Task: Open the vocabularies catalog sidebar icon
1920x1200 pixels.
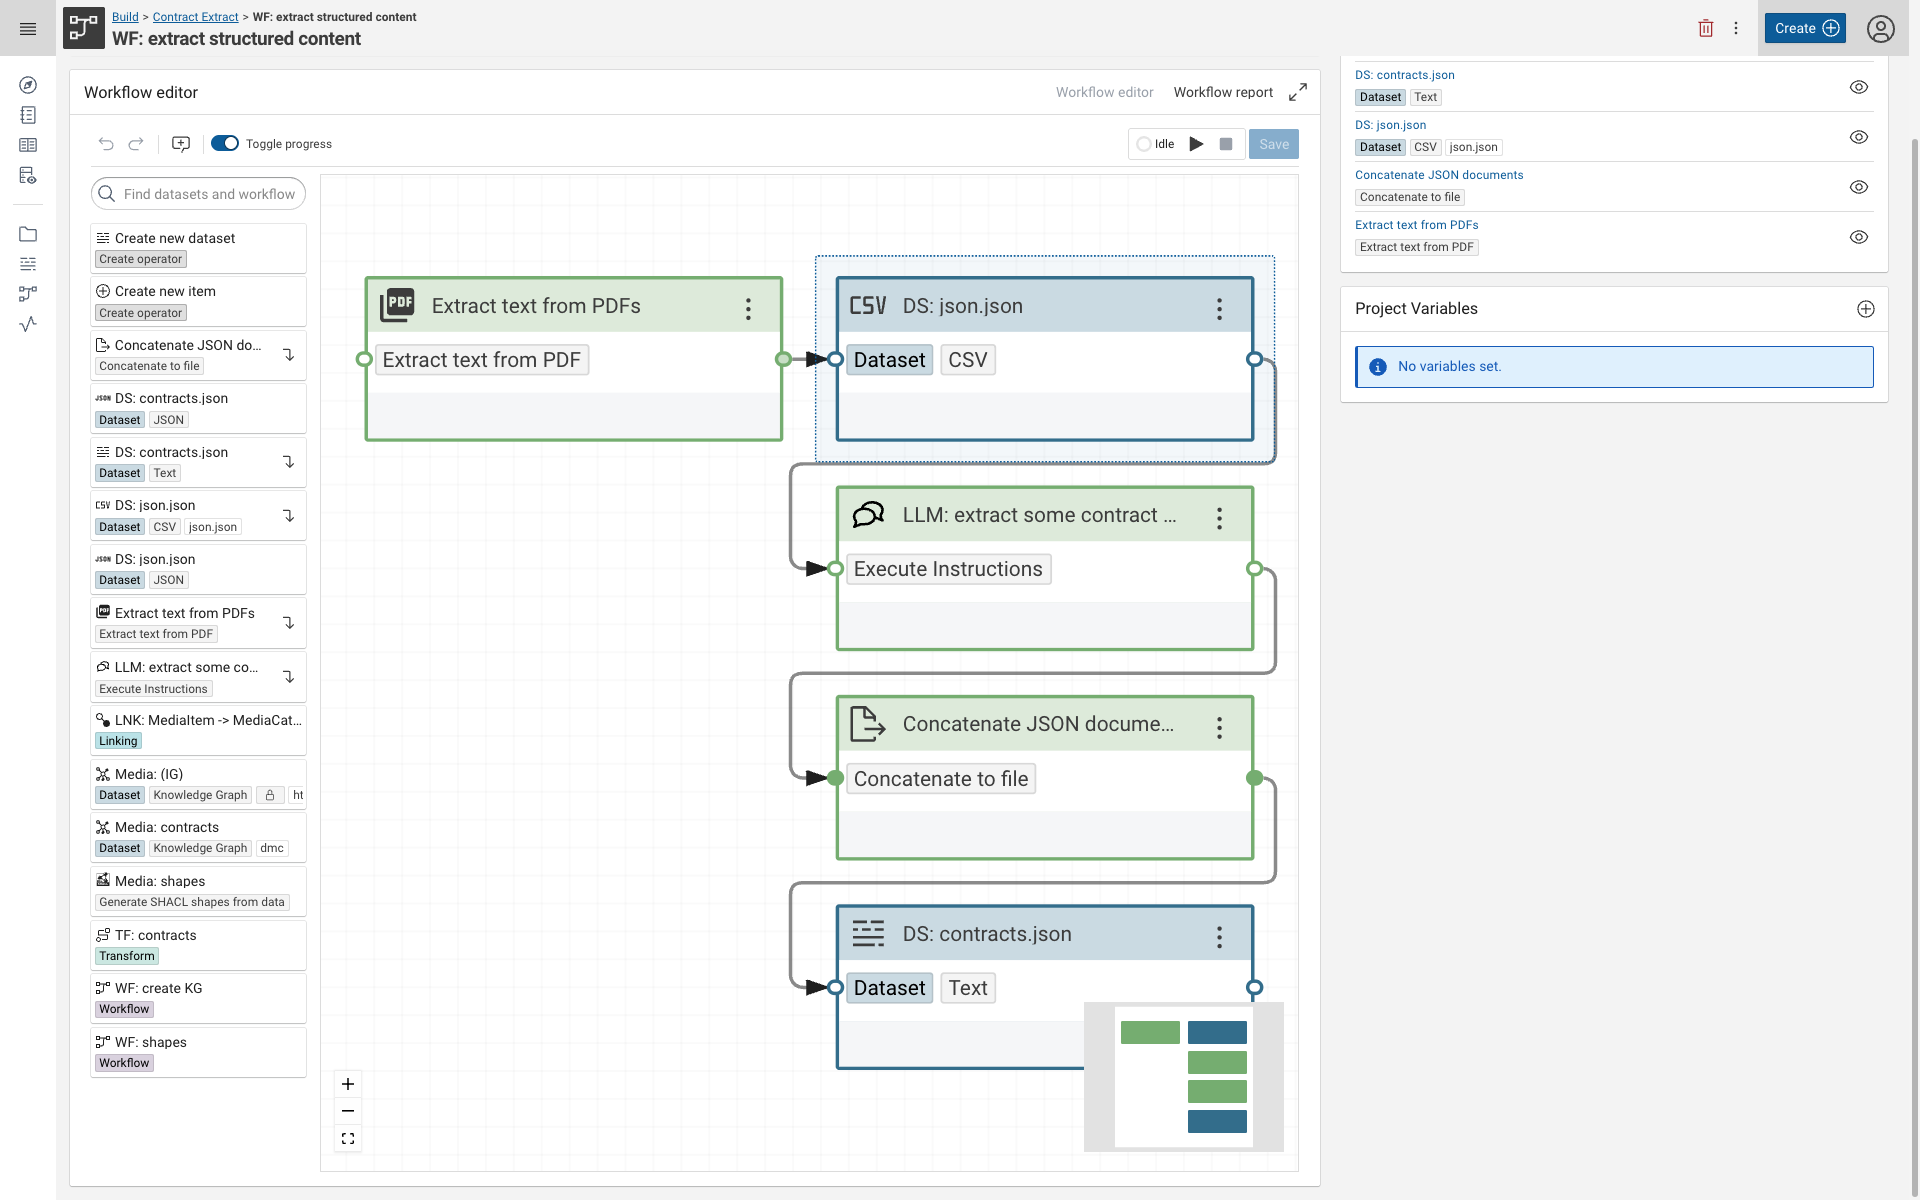Action: [x=28, y=145]
